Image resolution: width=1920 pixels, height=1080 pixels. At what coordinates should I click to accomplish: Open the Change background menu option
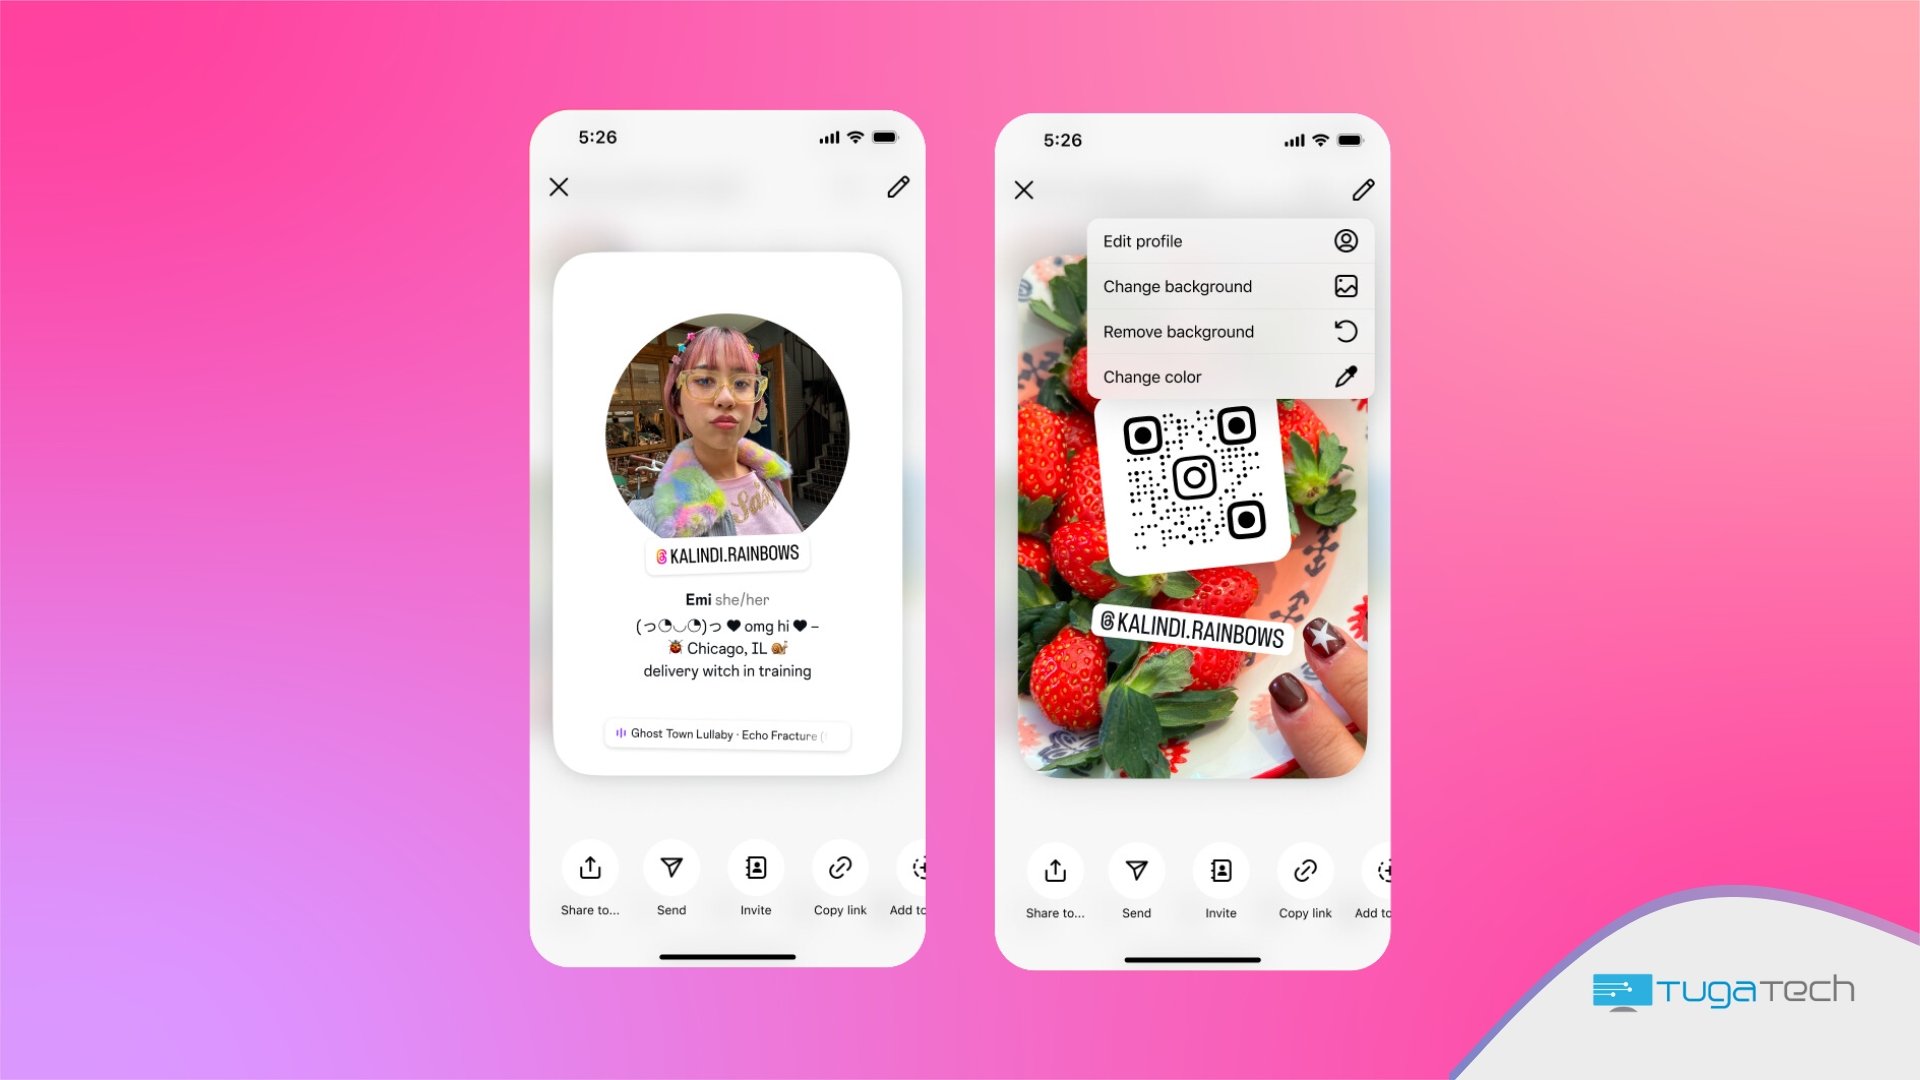(1226, 286)
